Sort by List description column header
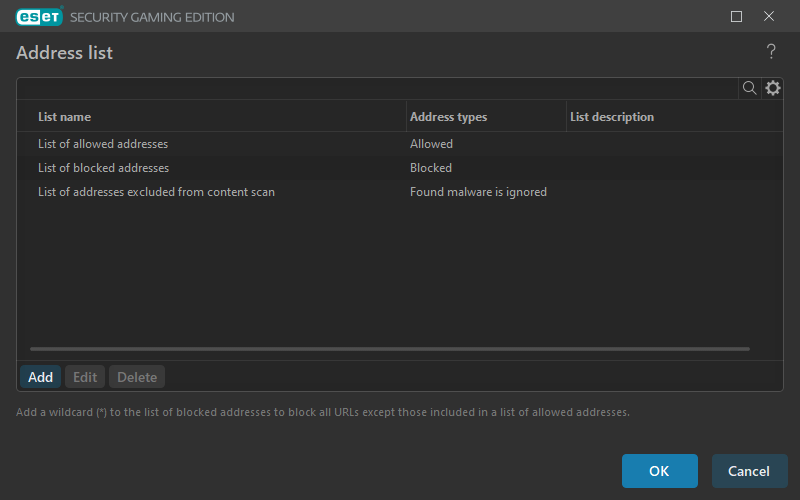Viewport: 800px width, 500px height. click(x=674, y=117)
